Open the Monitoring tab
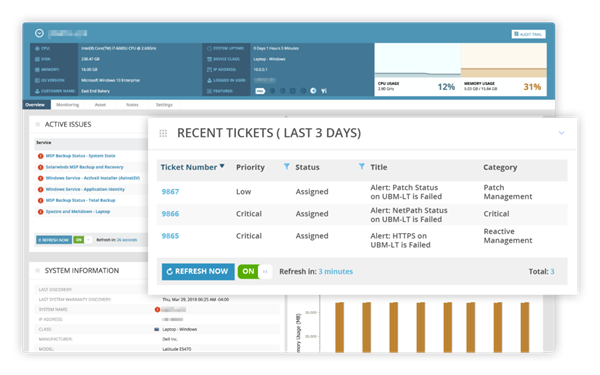Image resolution: width=600 pixels, height=375 pixels. point(67,104)
